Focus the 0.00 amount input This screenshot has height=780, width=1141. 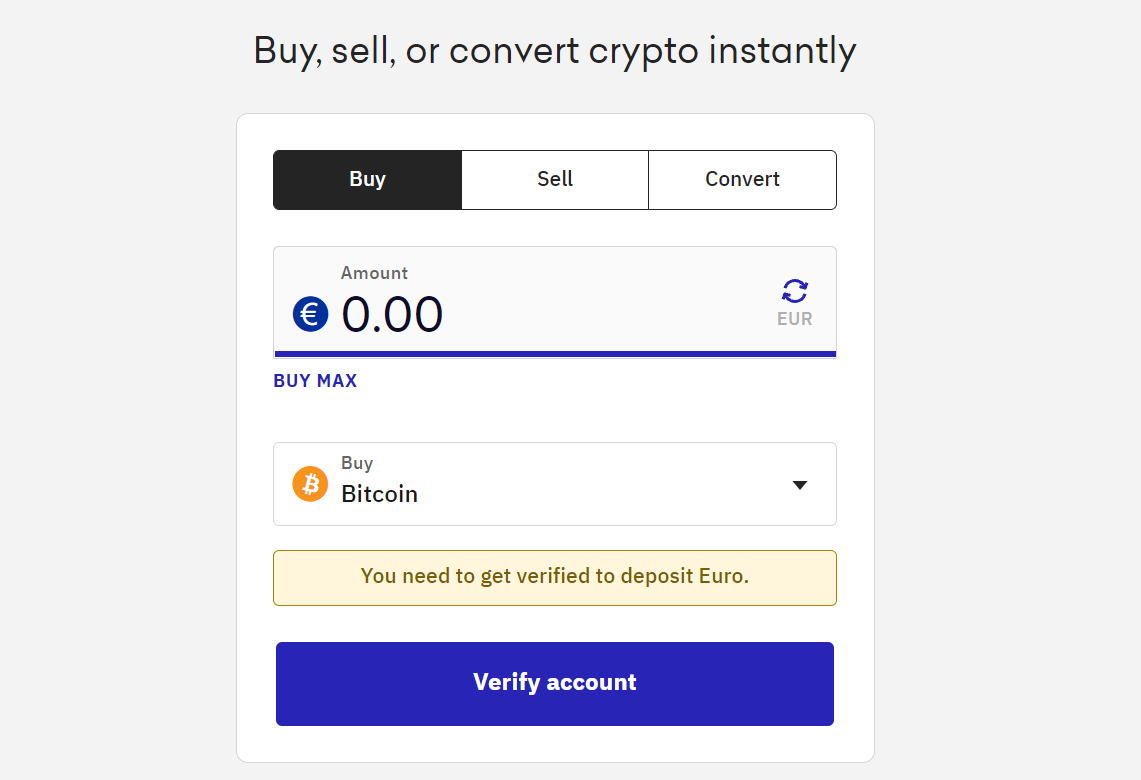coord(392,315)
